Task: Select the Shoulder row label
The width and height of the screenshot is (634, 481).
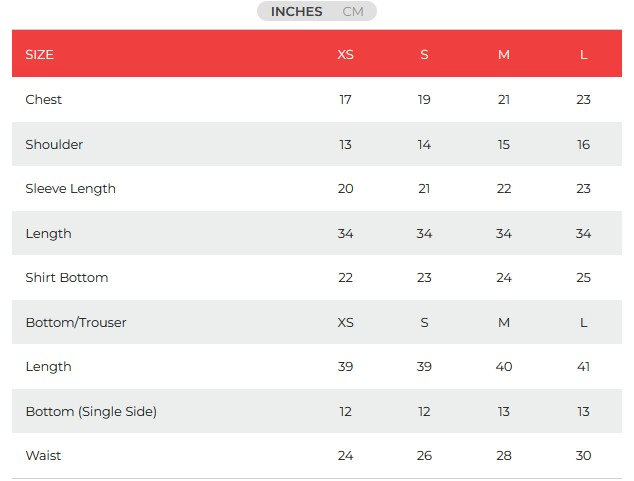Action: [54, 144]
